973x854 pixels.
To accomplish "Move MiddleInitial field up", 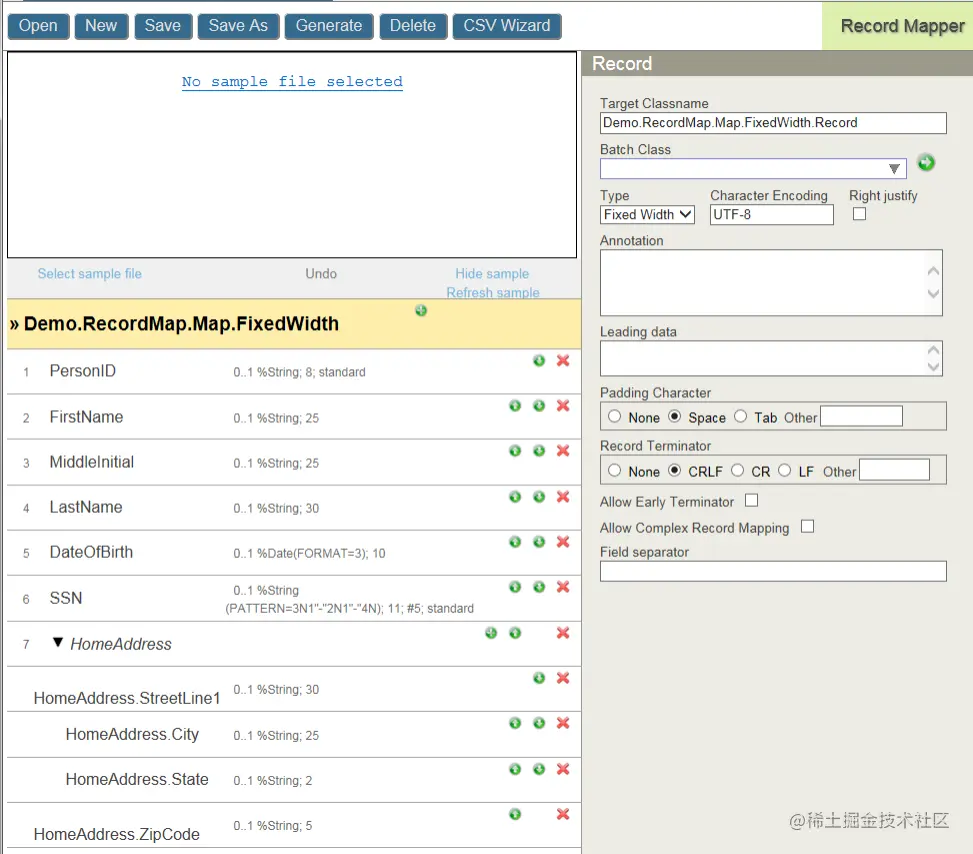I will coord(515,451).
